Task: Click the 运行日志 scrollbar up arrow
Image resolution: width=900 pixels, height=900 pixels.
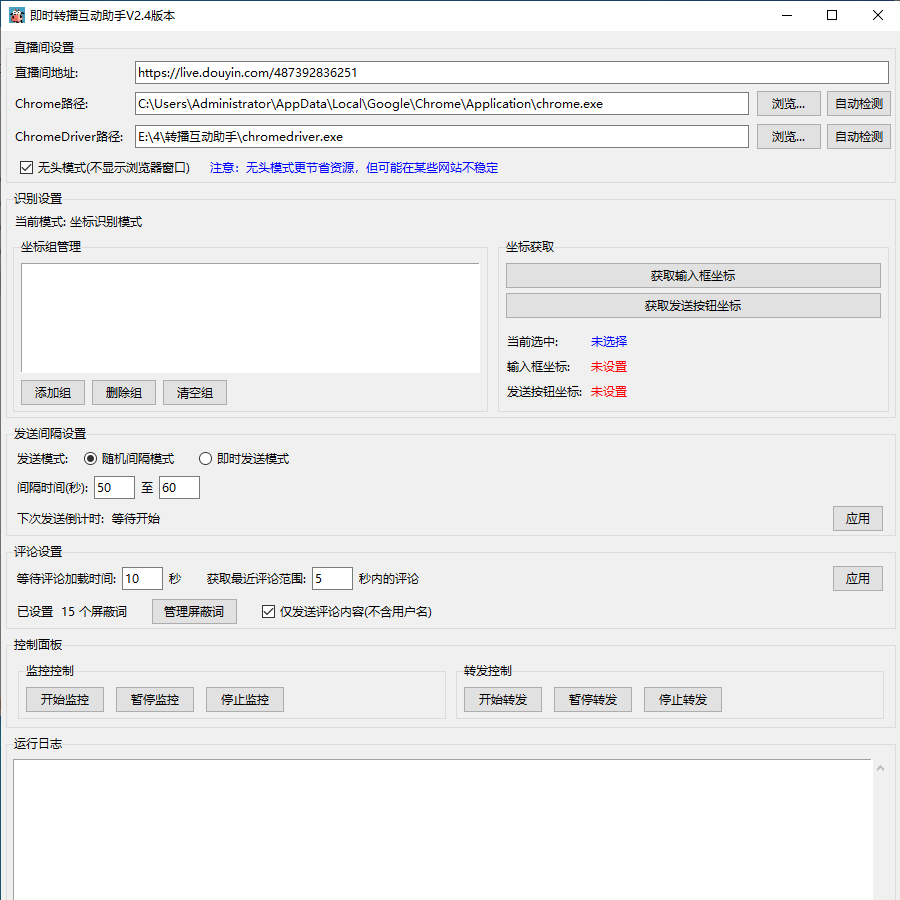Action: point(880,769)
